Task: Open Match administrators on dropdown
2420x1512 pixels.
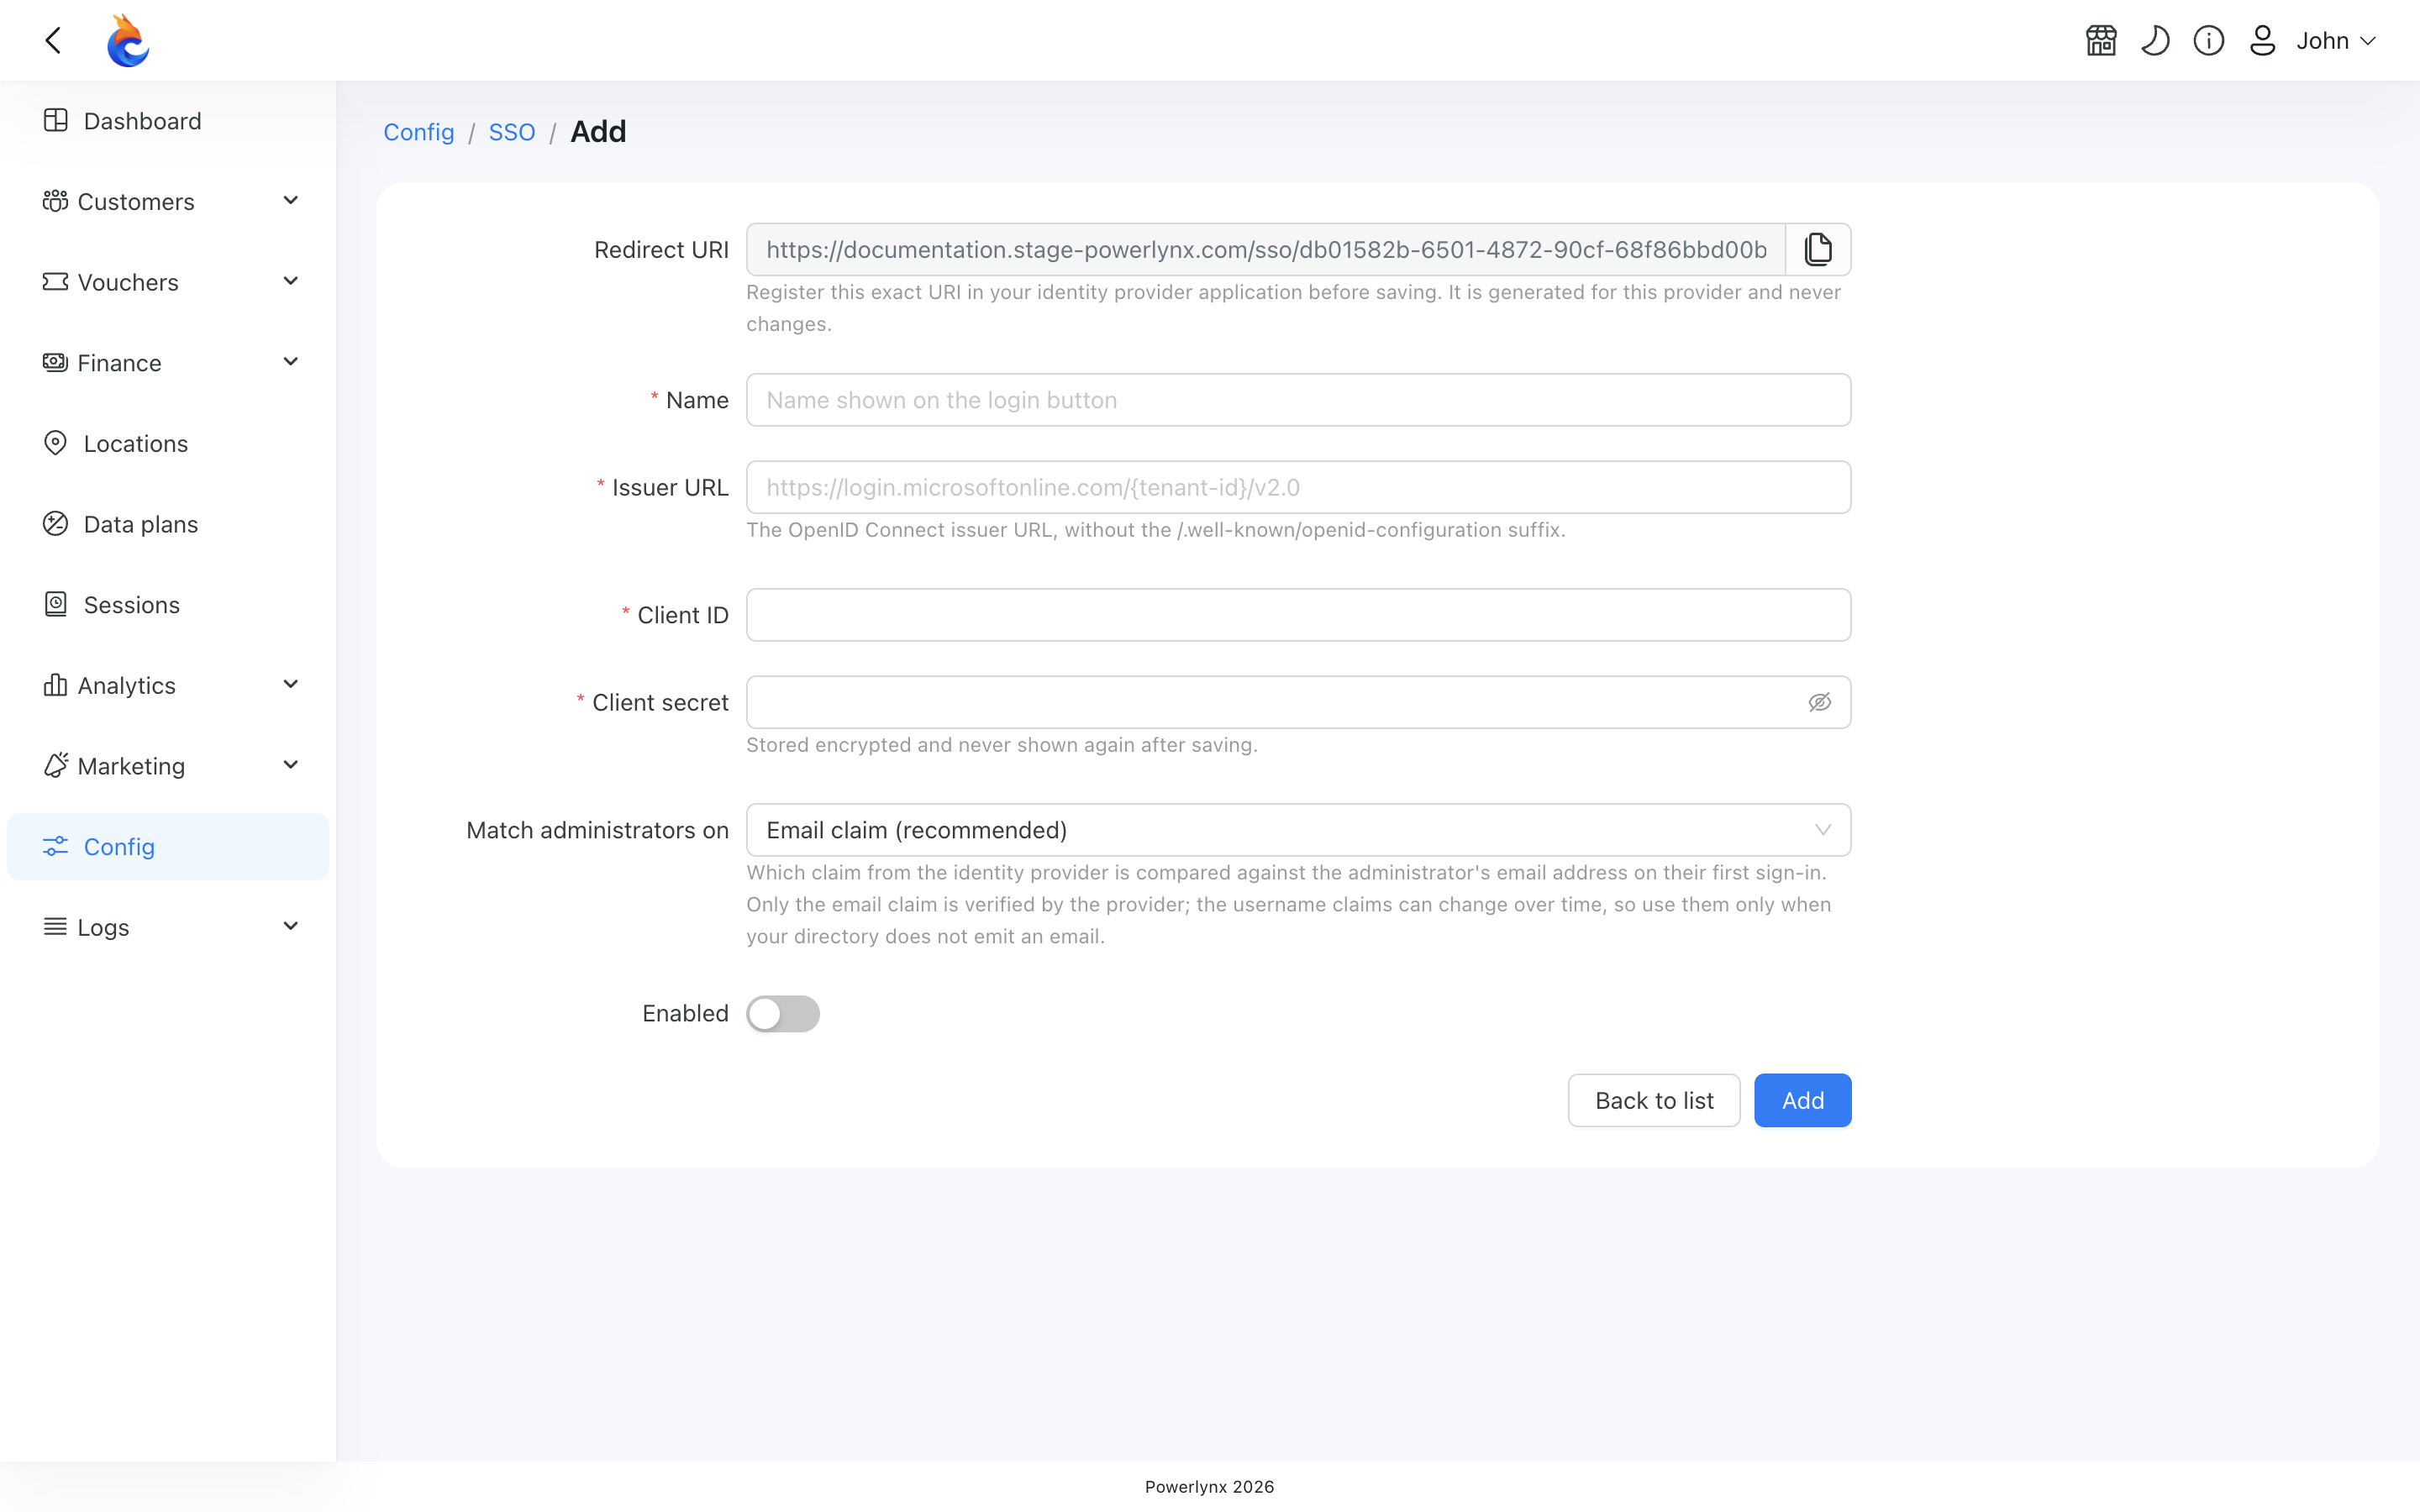Action: (1298, 830)
